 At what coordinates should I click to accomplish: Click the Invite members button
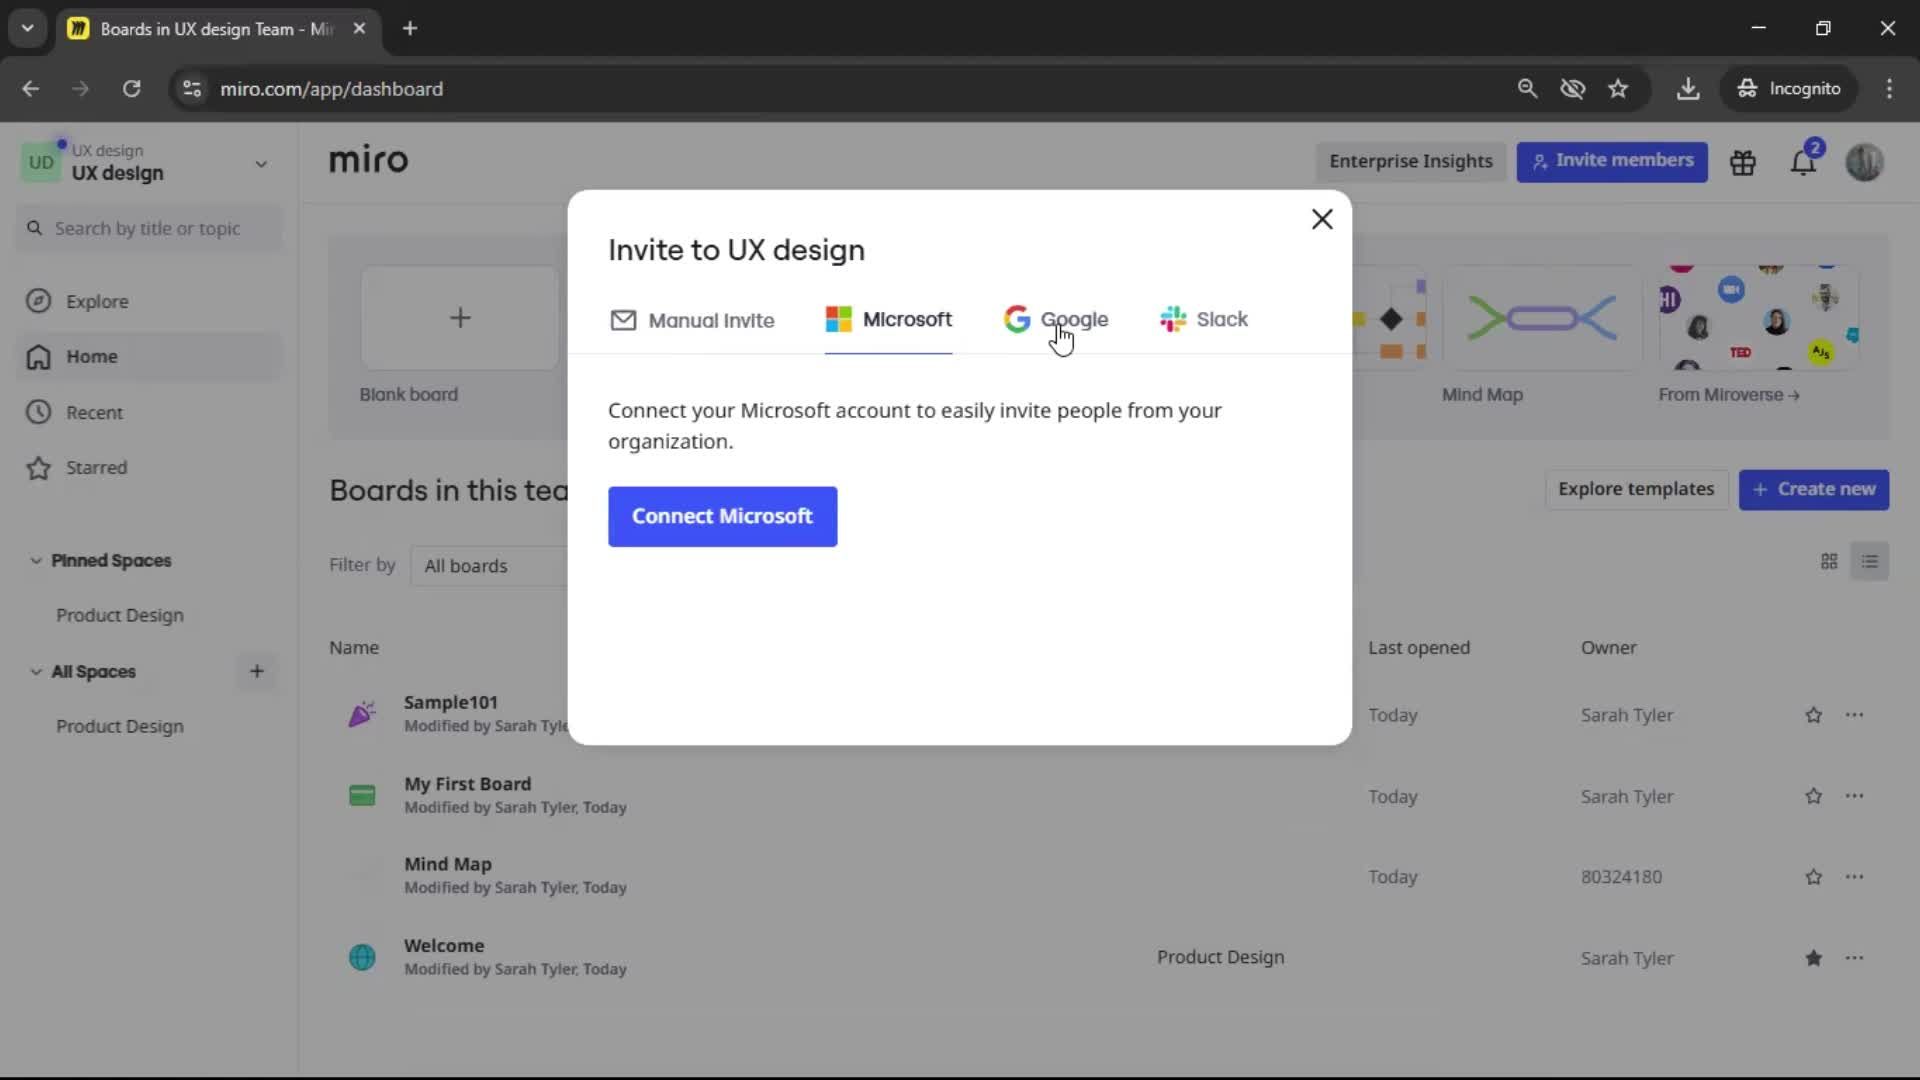point(1612,161)
